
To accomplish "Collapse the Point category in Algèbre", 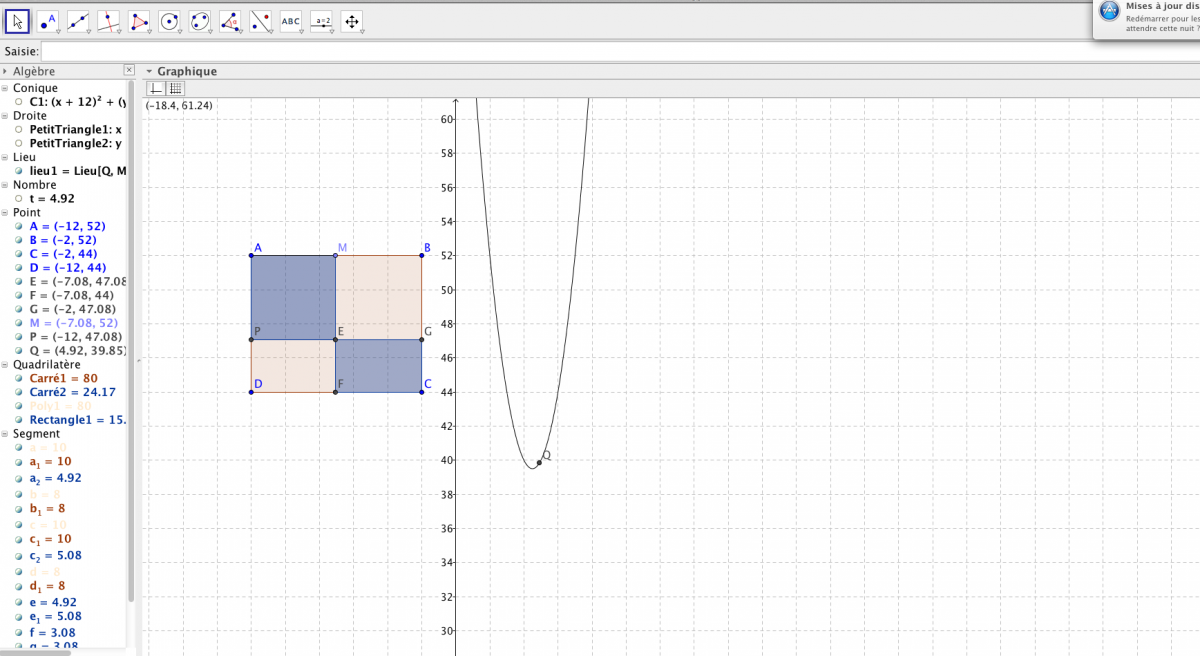I will [6, 213].
